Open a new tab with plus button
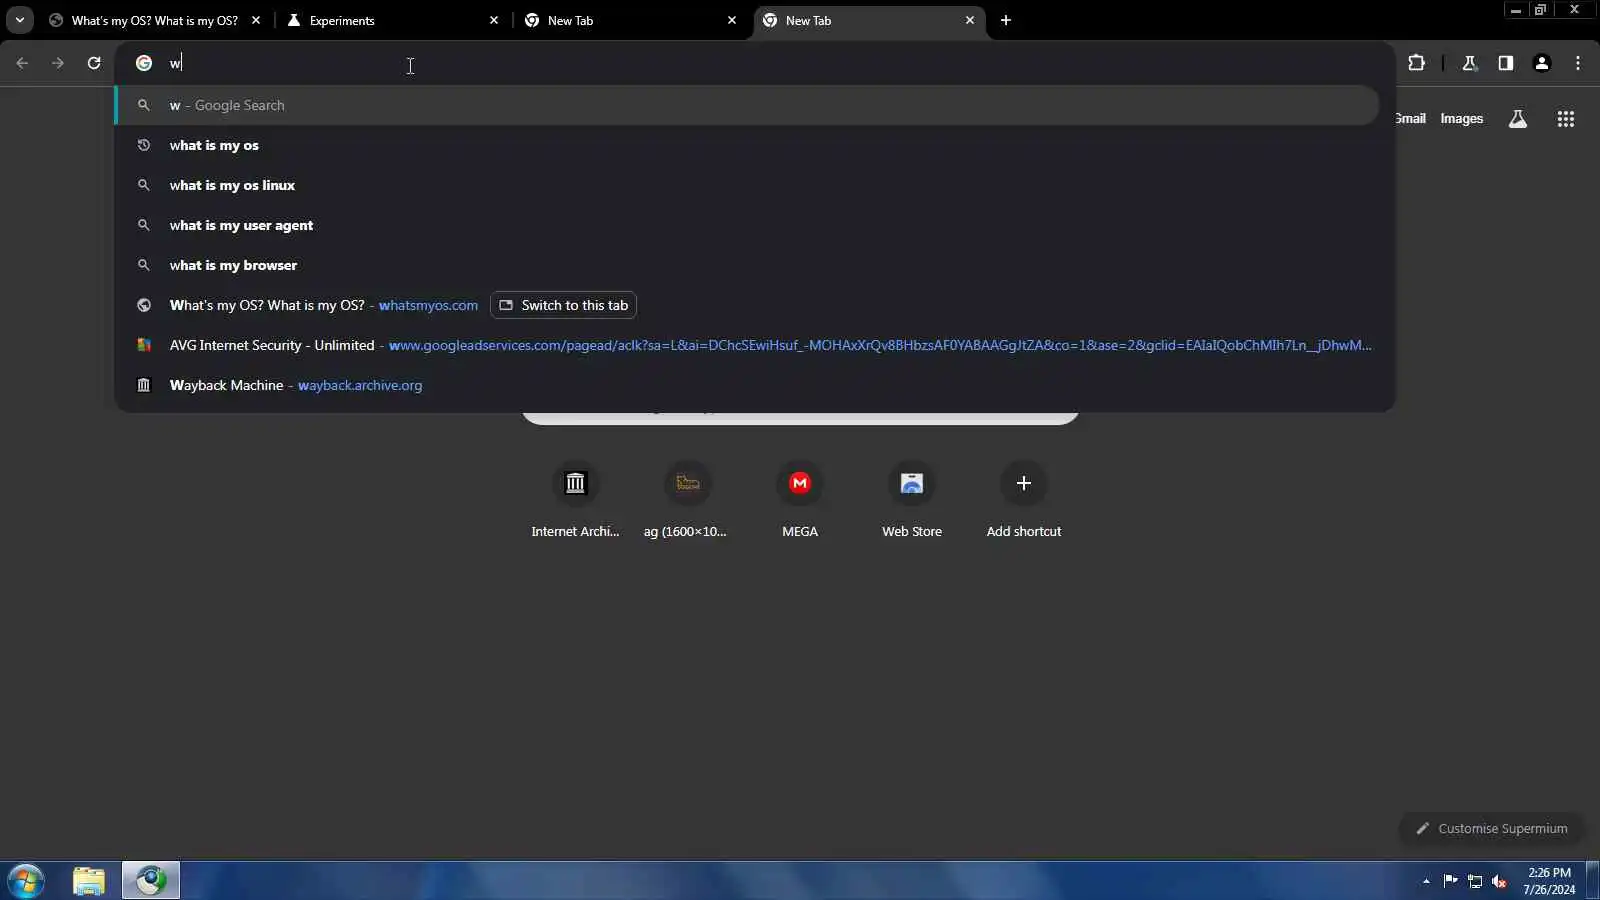The height and width of the screenshot is (900, 1600). coord(1006,20)
